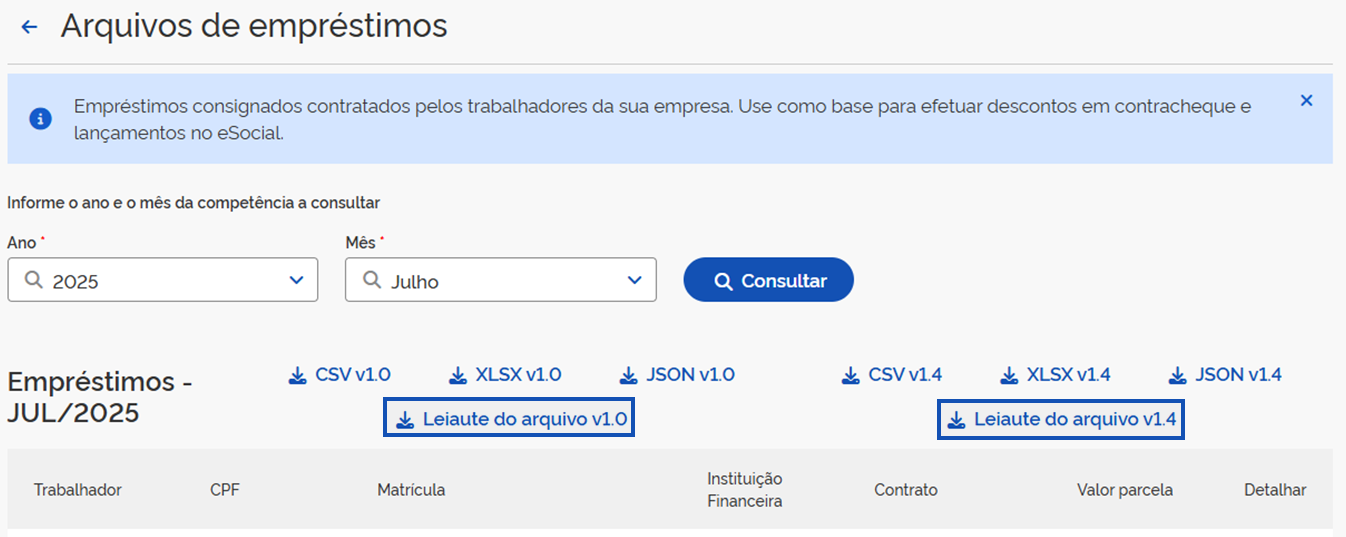Open the Leiaute do arquivo v1.4 link
This screenshot has width=1346, height=537.
coord(1061,420)
